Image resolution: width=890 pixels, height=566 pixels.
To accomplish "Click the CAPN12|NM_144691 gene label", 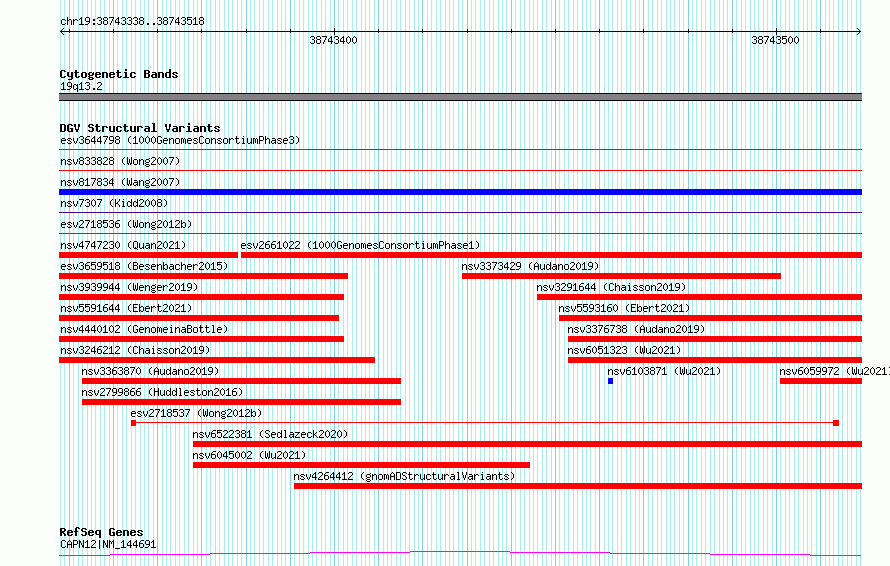I will tap(108, 544).
